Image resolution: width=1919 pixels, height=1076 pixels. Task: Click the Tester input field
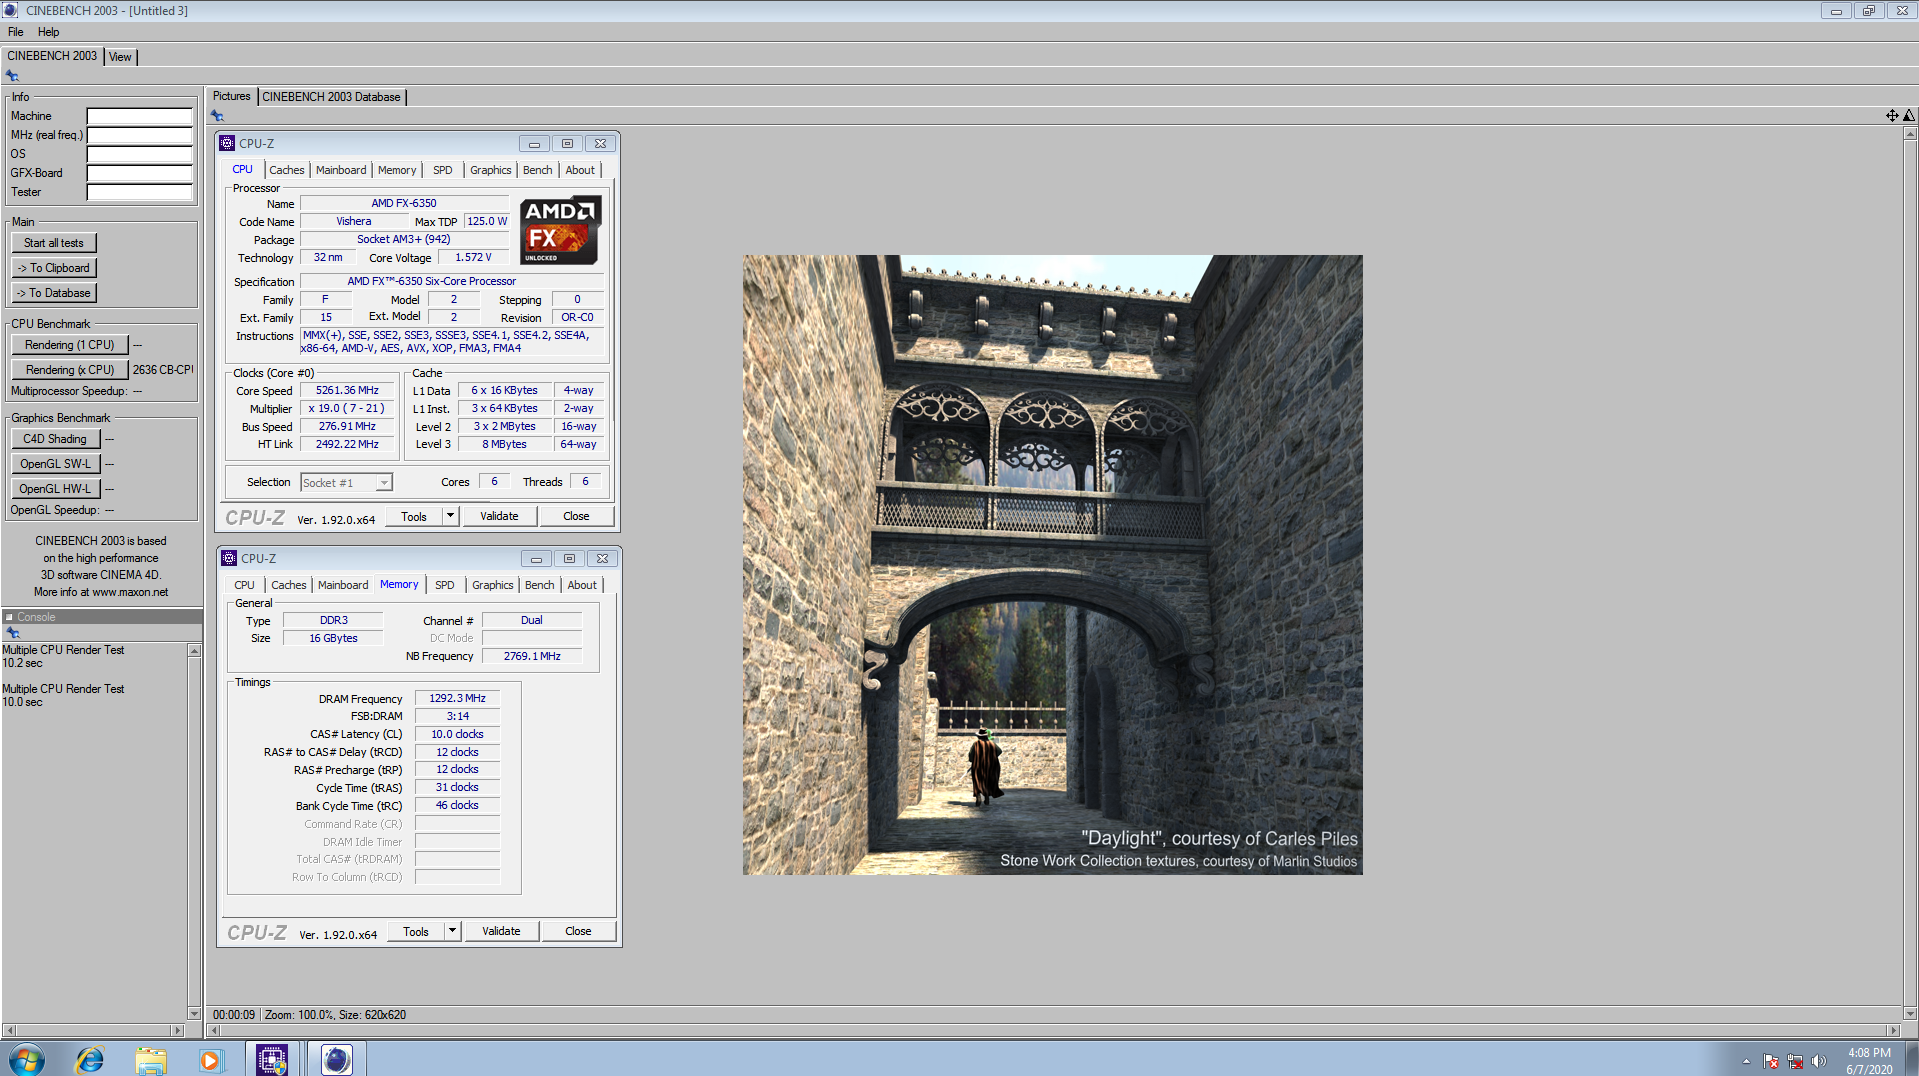coord(140,192)
